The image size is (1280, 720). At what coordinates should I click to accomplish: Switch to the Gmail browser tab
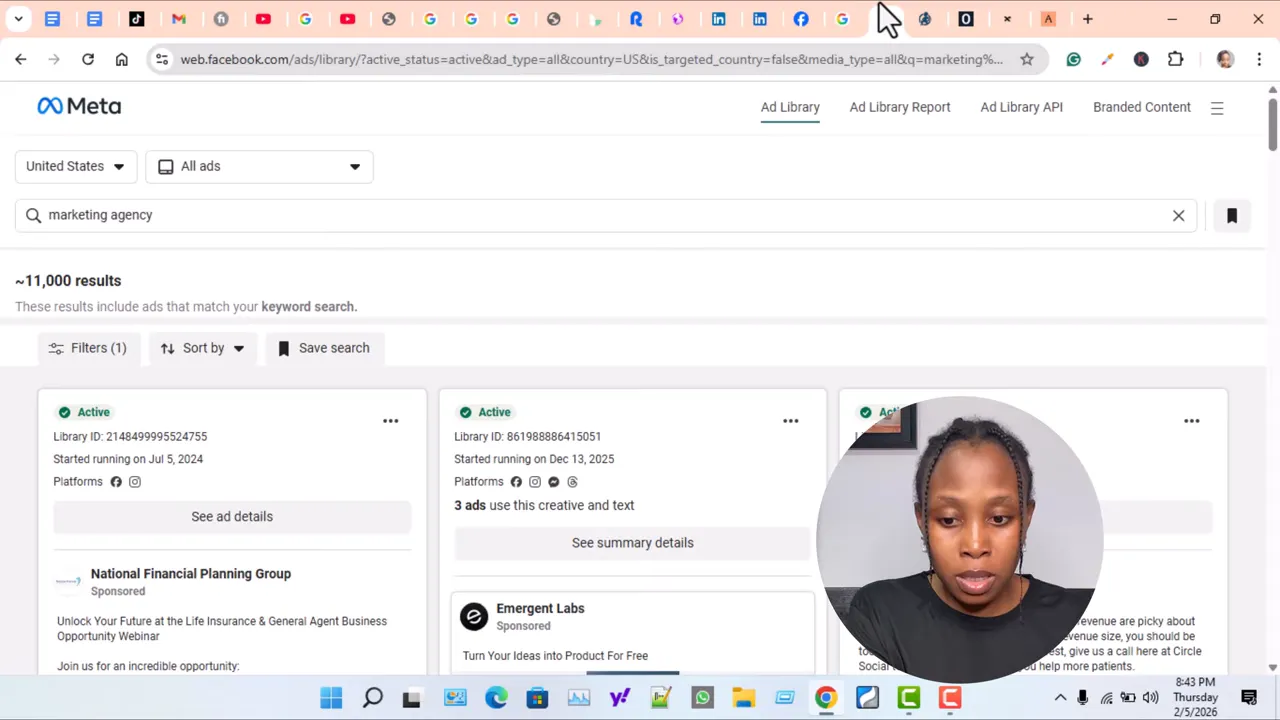(x=179, y=19)
